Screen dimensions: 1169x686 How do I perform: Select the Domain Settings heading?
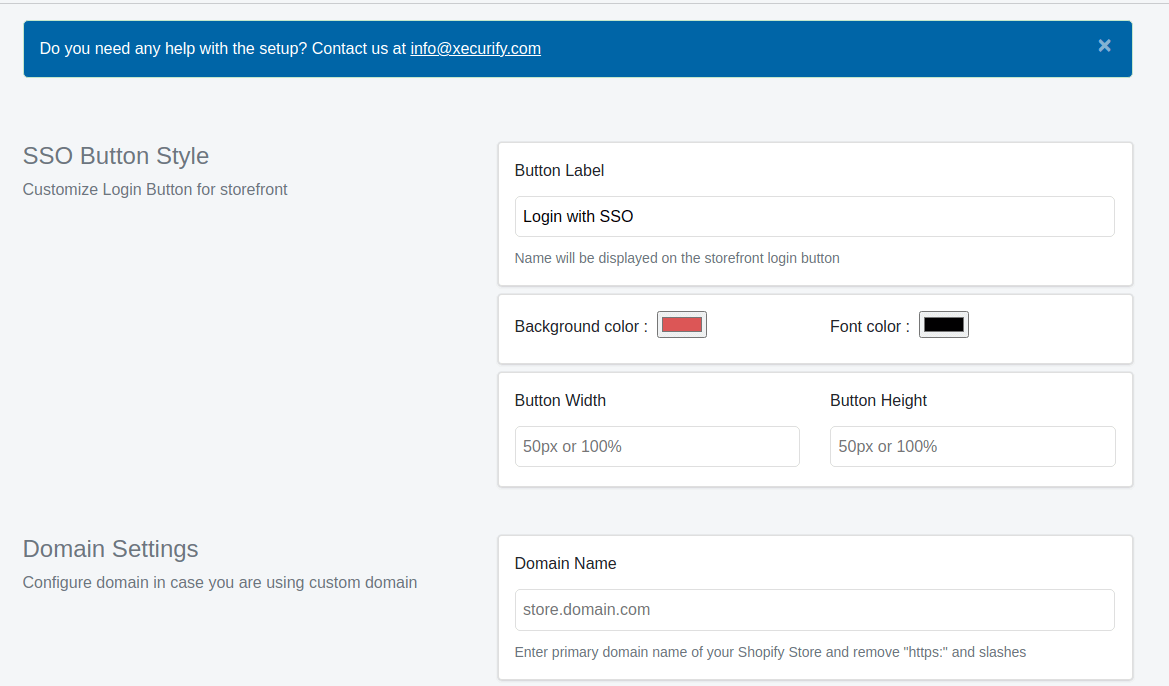[x=110, y=549]
